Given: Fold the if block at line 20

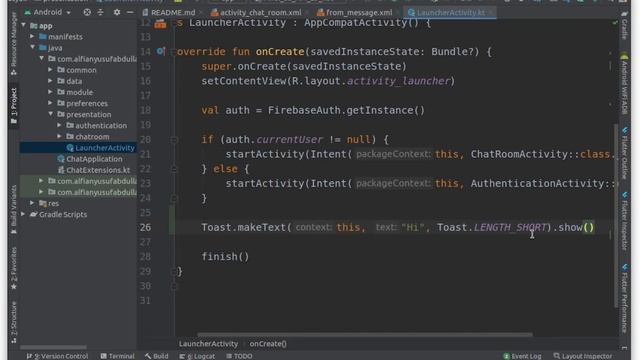Looking at the screenshot, I should 174,140.
